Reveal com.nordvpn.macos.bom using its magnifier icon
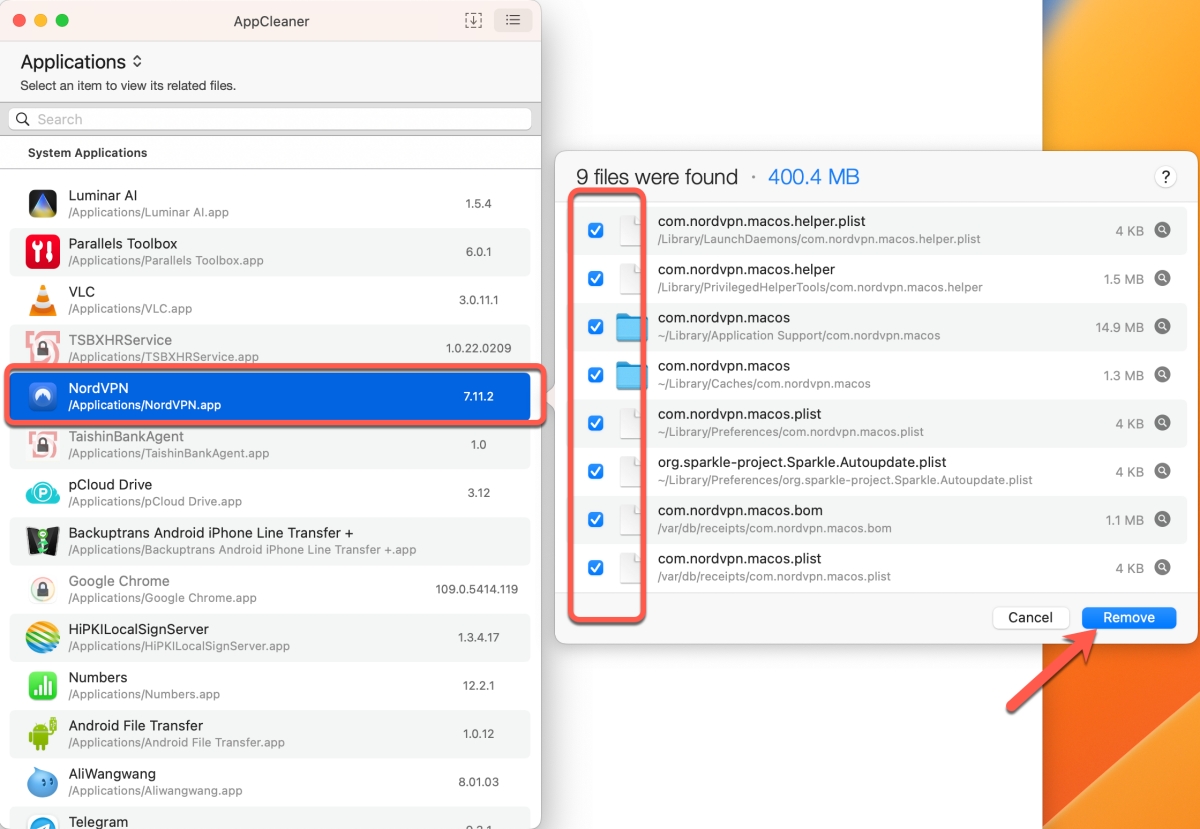 pyautogui.click(x=1162, y=519)
